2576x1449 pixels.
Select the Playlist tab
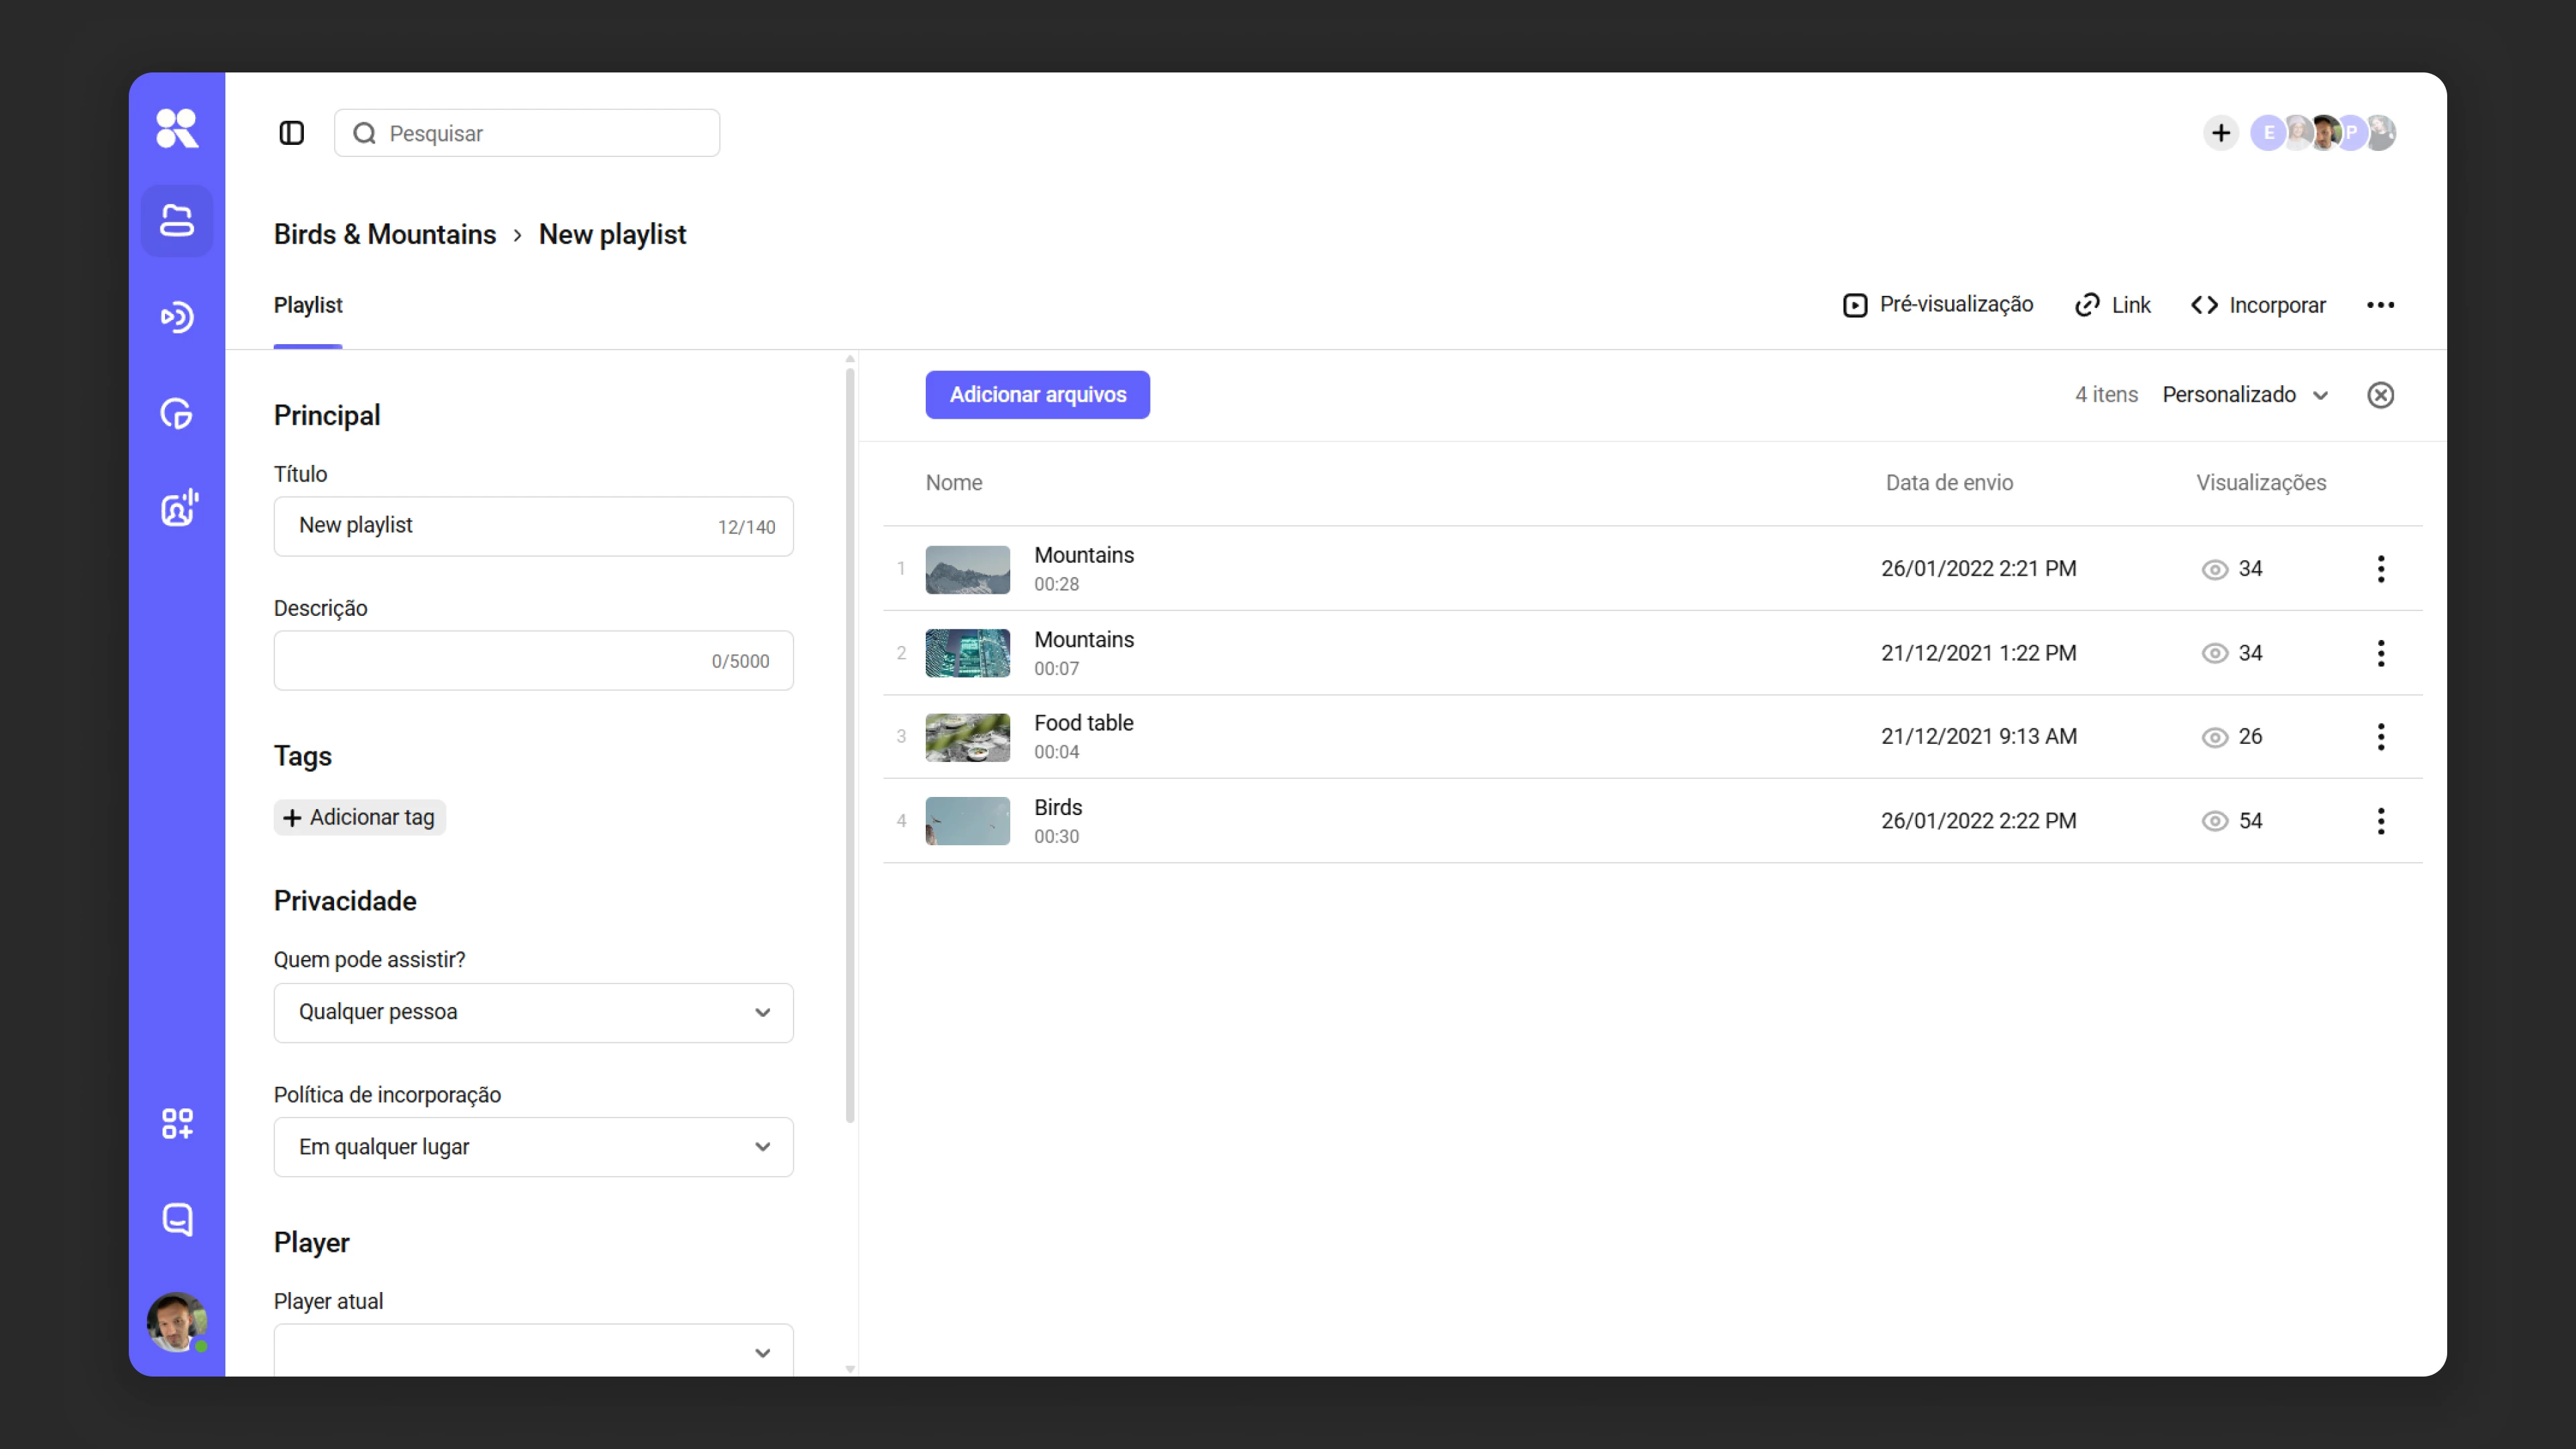click(308, 305)
